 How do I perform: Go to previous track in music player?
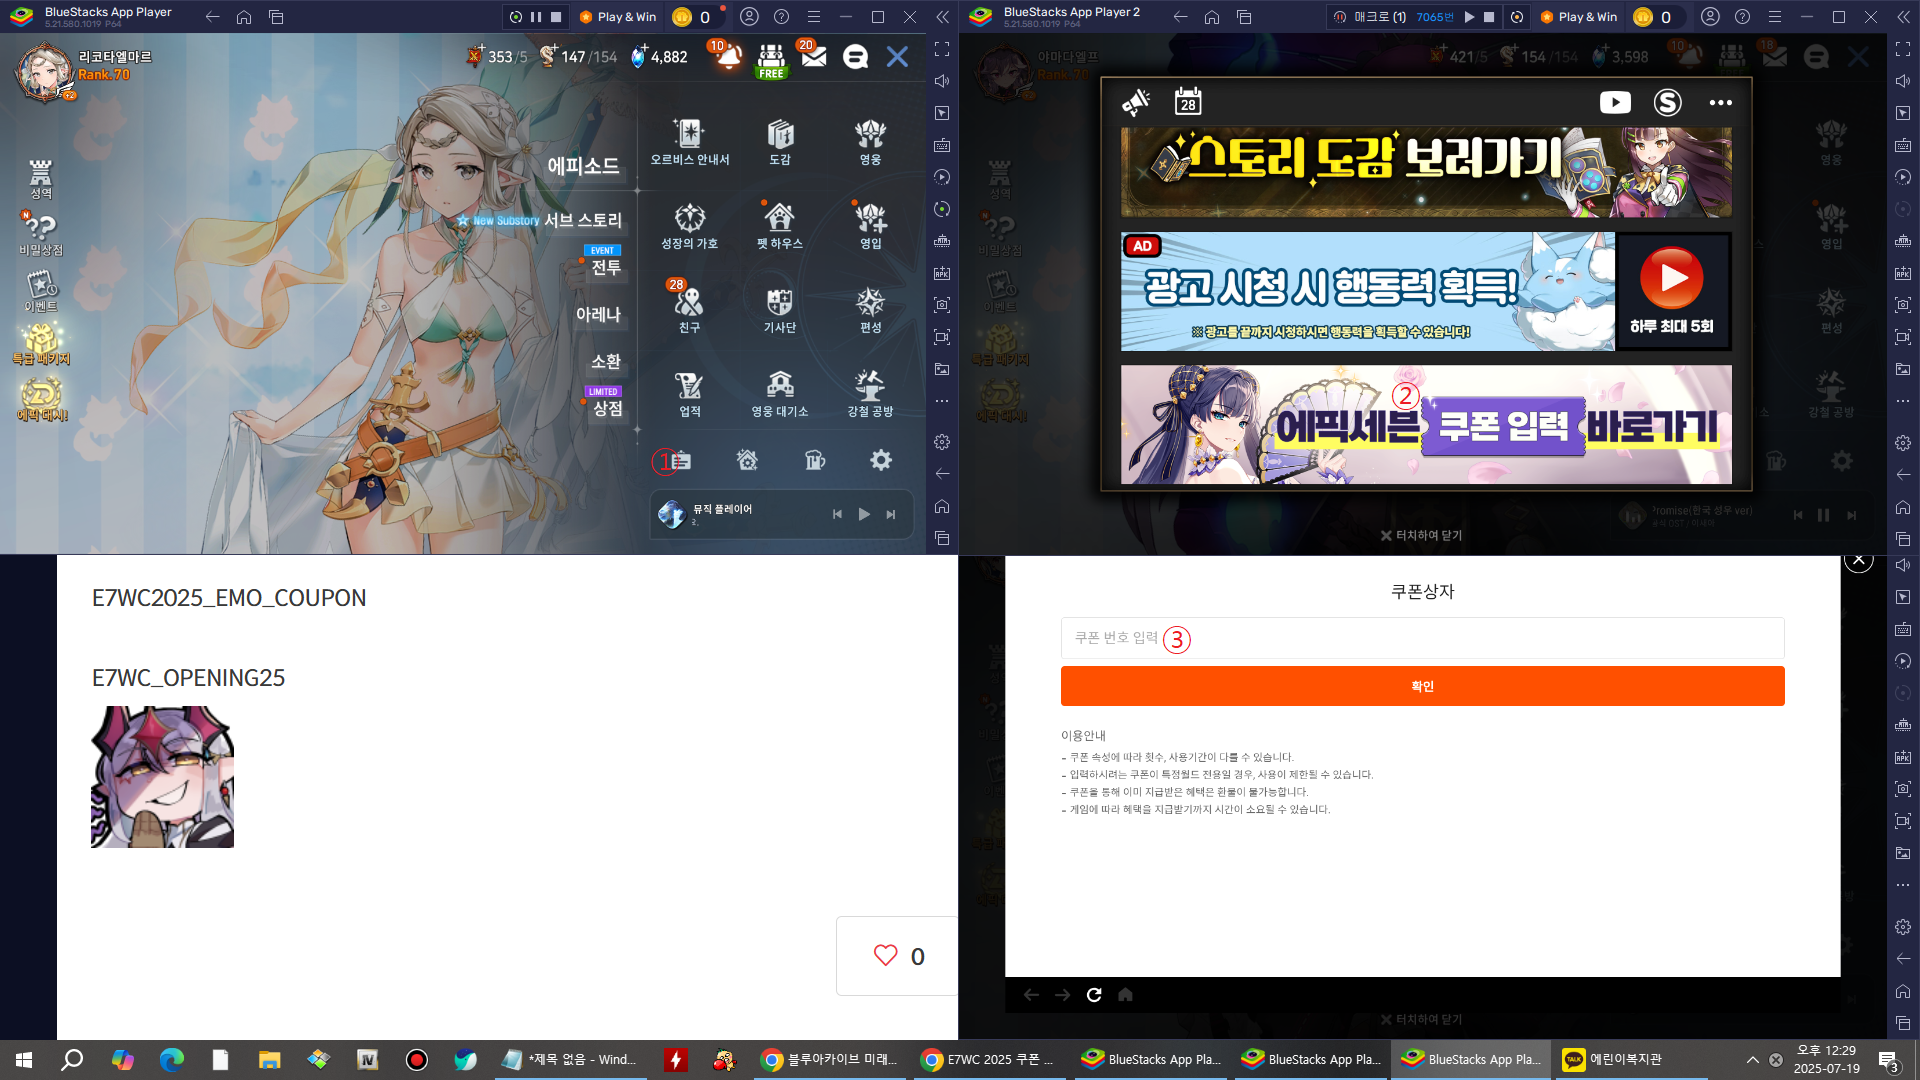tap(837, 514)
